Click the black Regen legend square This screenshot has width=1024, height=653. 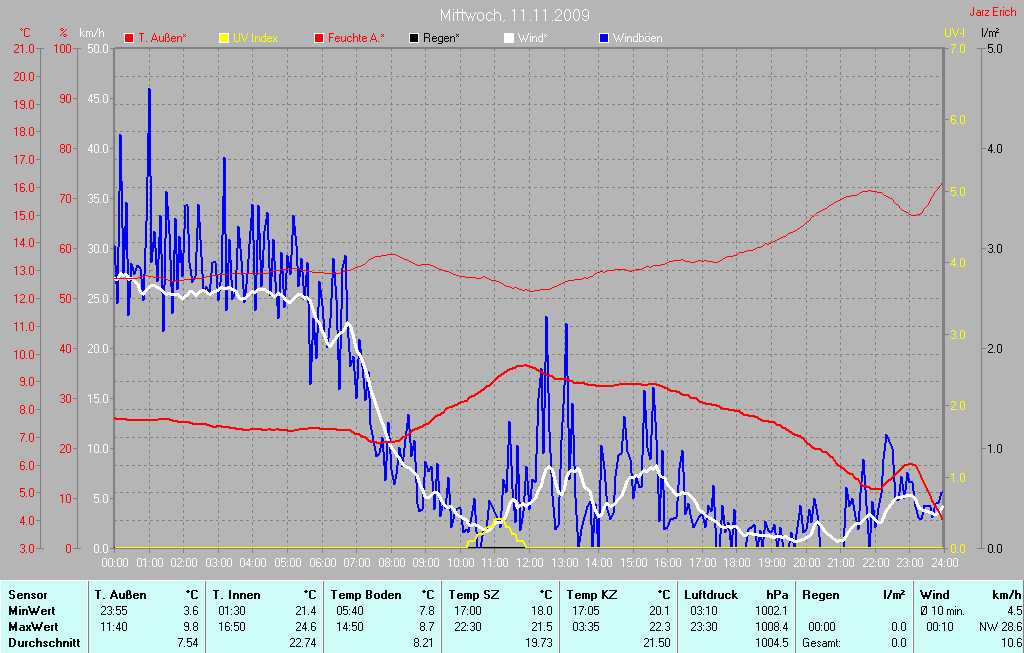413,38
